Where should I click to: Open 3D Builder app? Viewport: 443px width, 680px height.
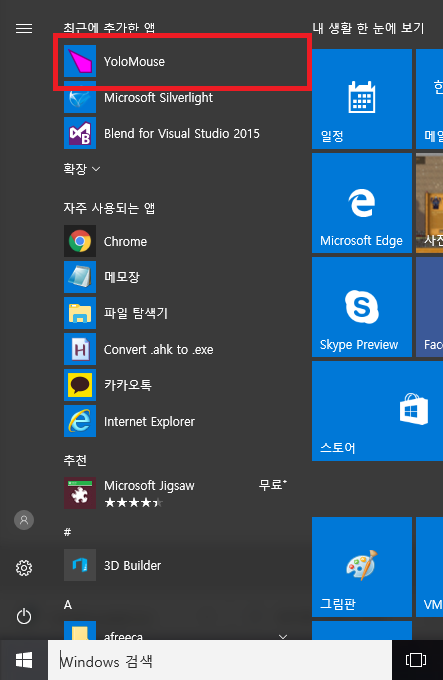(x=180, y=565)
